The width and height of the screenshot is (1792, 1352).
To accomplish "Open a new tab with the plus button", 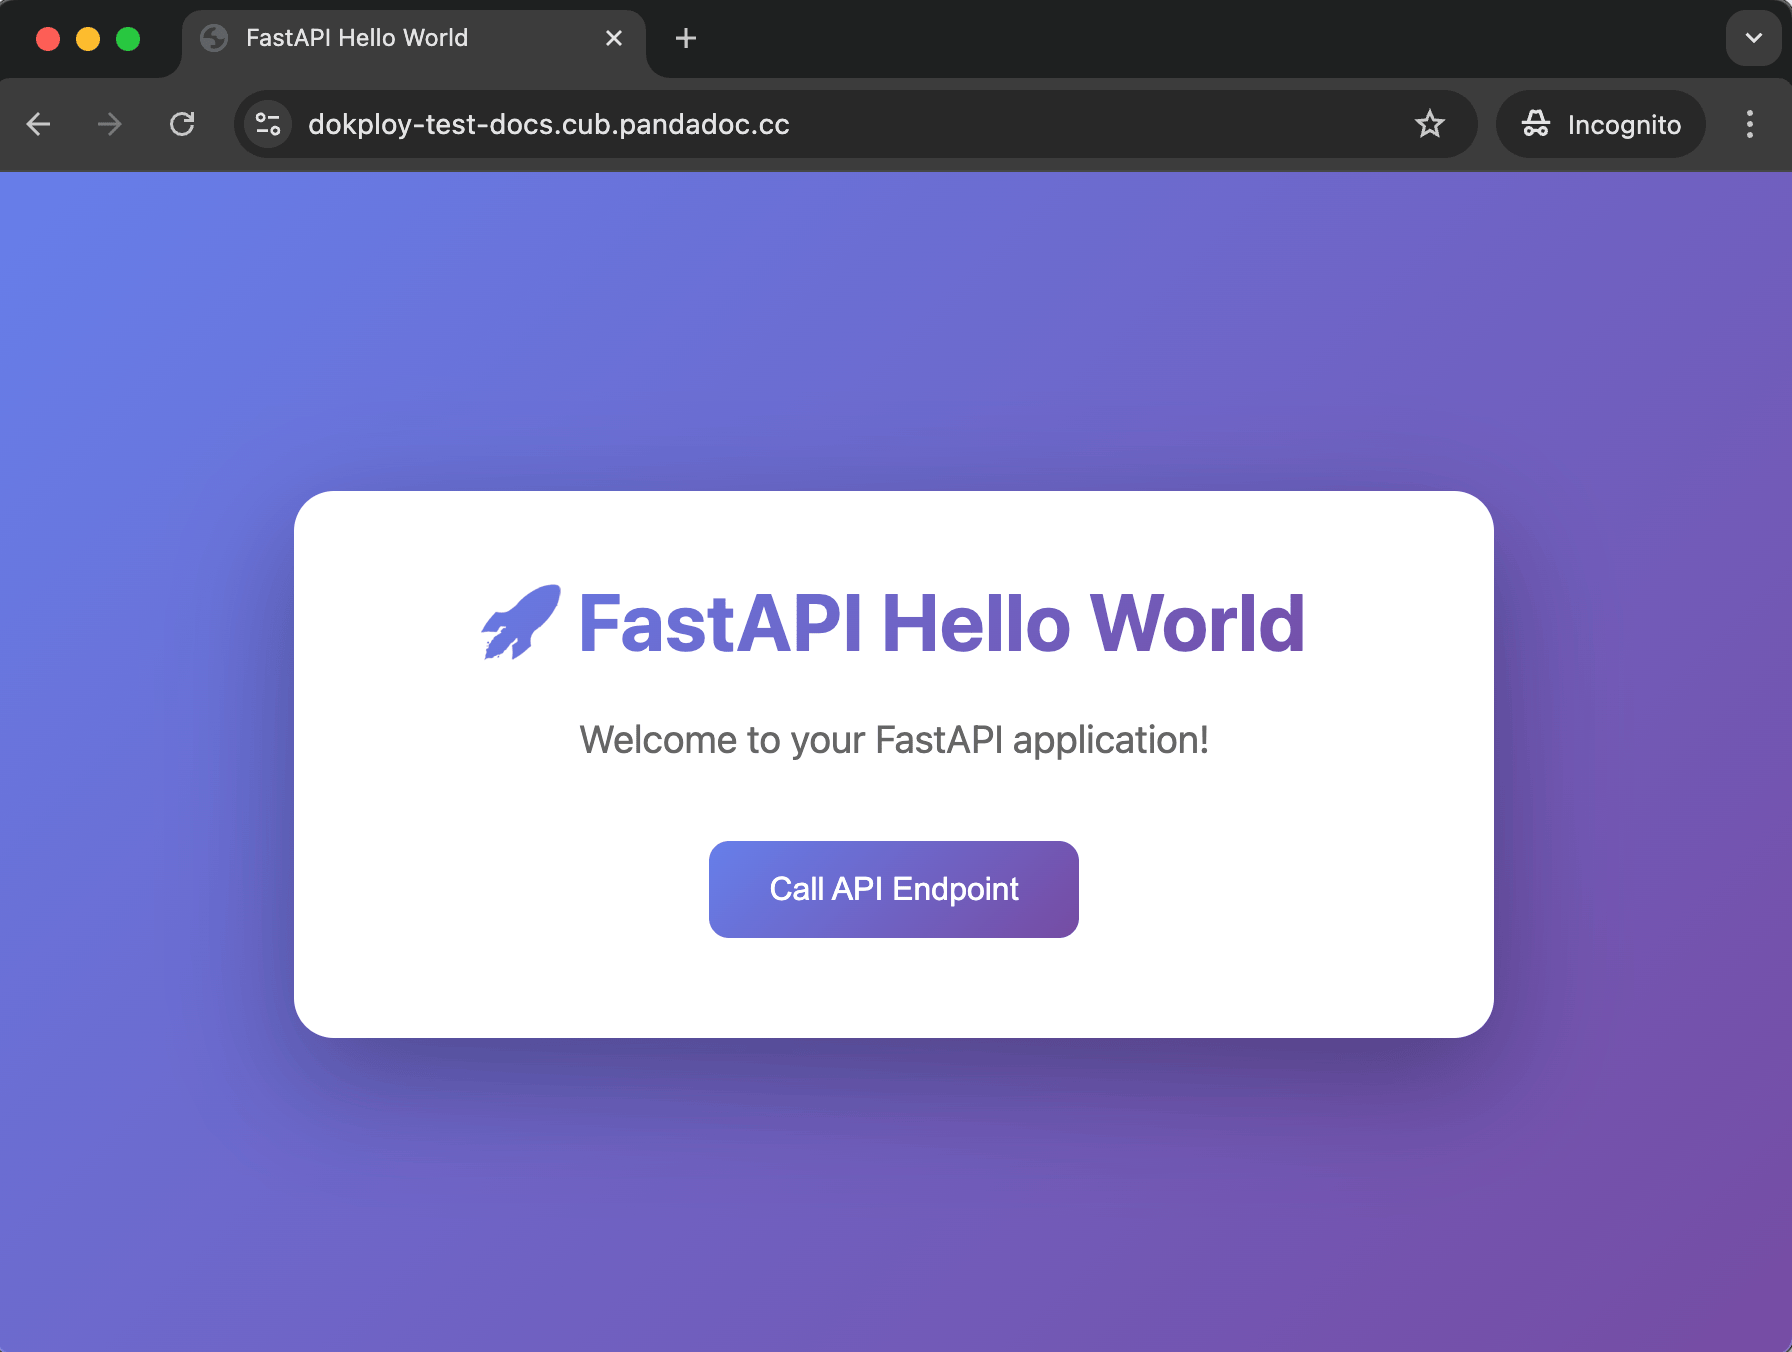I will click(x=686, y=38).
